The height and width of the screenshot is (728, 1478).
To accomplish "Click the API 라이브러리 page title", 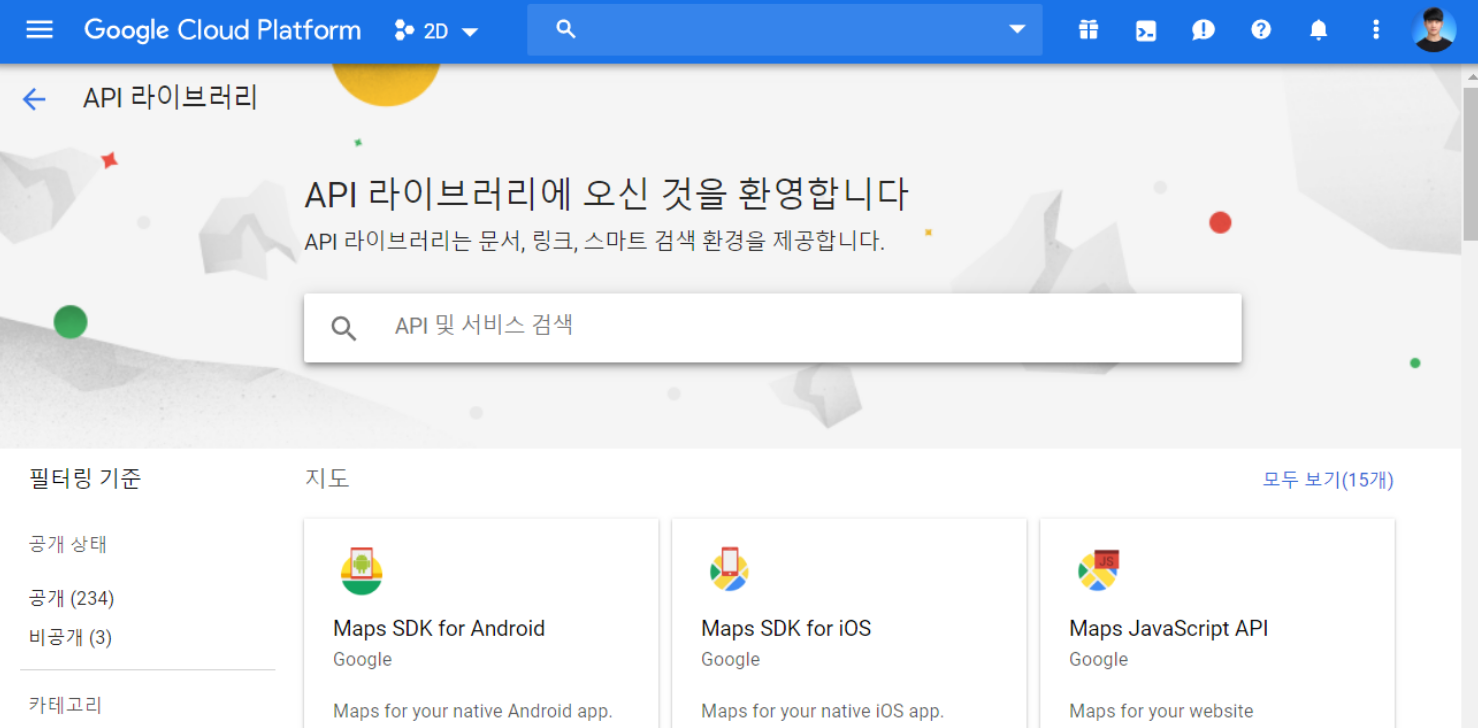I will (x=170, y=98).
